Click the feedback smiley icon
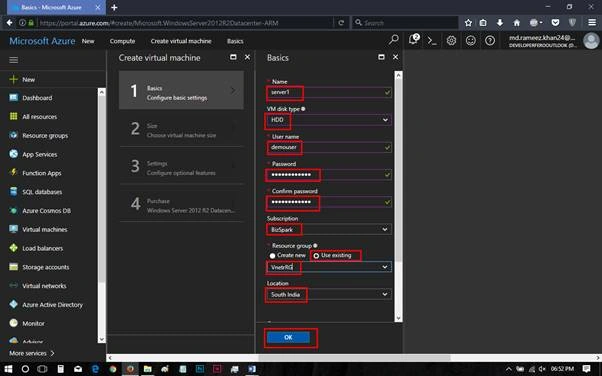Screen dimensions: 602x376 [x=471, y=40]
